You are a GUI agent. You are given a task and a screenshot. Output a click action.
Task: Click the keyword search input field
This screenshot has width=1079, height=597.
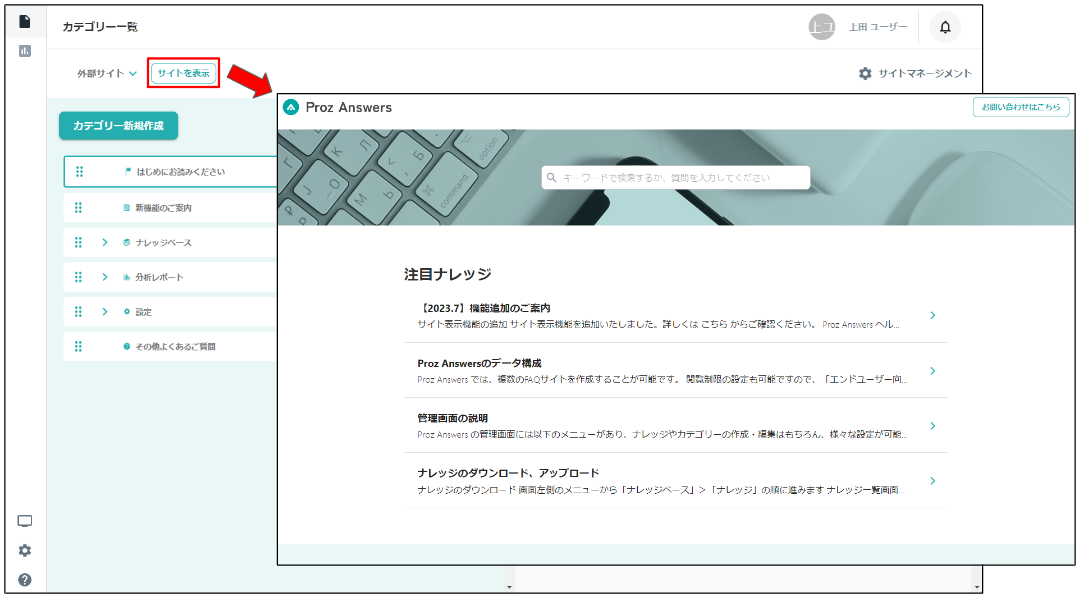pos(676,177)
